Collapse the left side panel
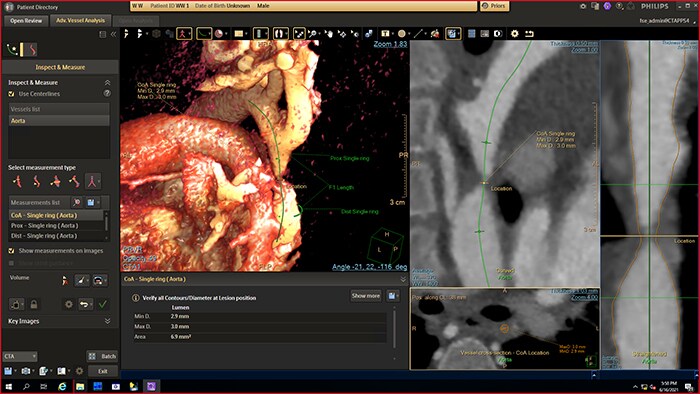 click(114, 34)
